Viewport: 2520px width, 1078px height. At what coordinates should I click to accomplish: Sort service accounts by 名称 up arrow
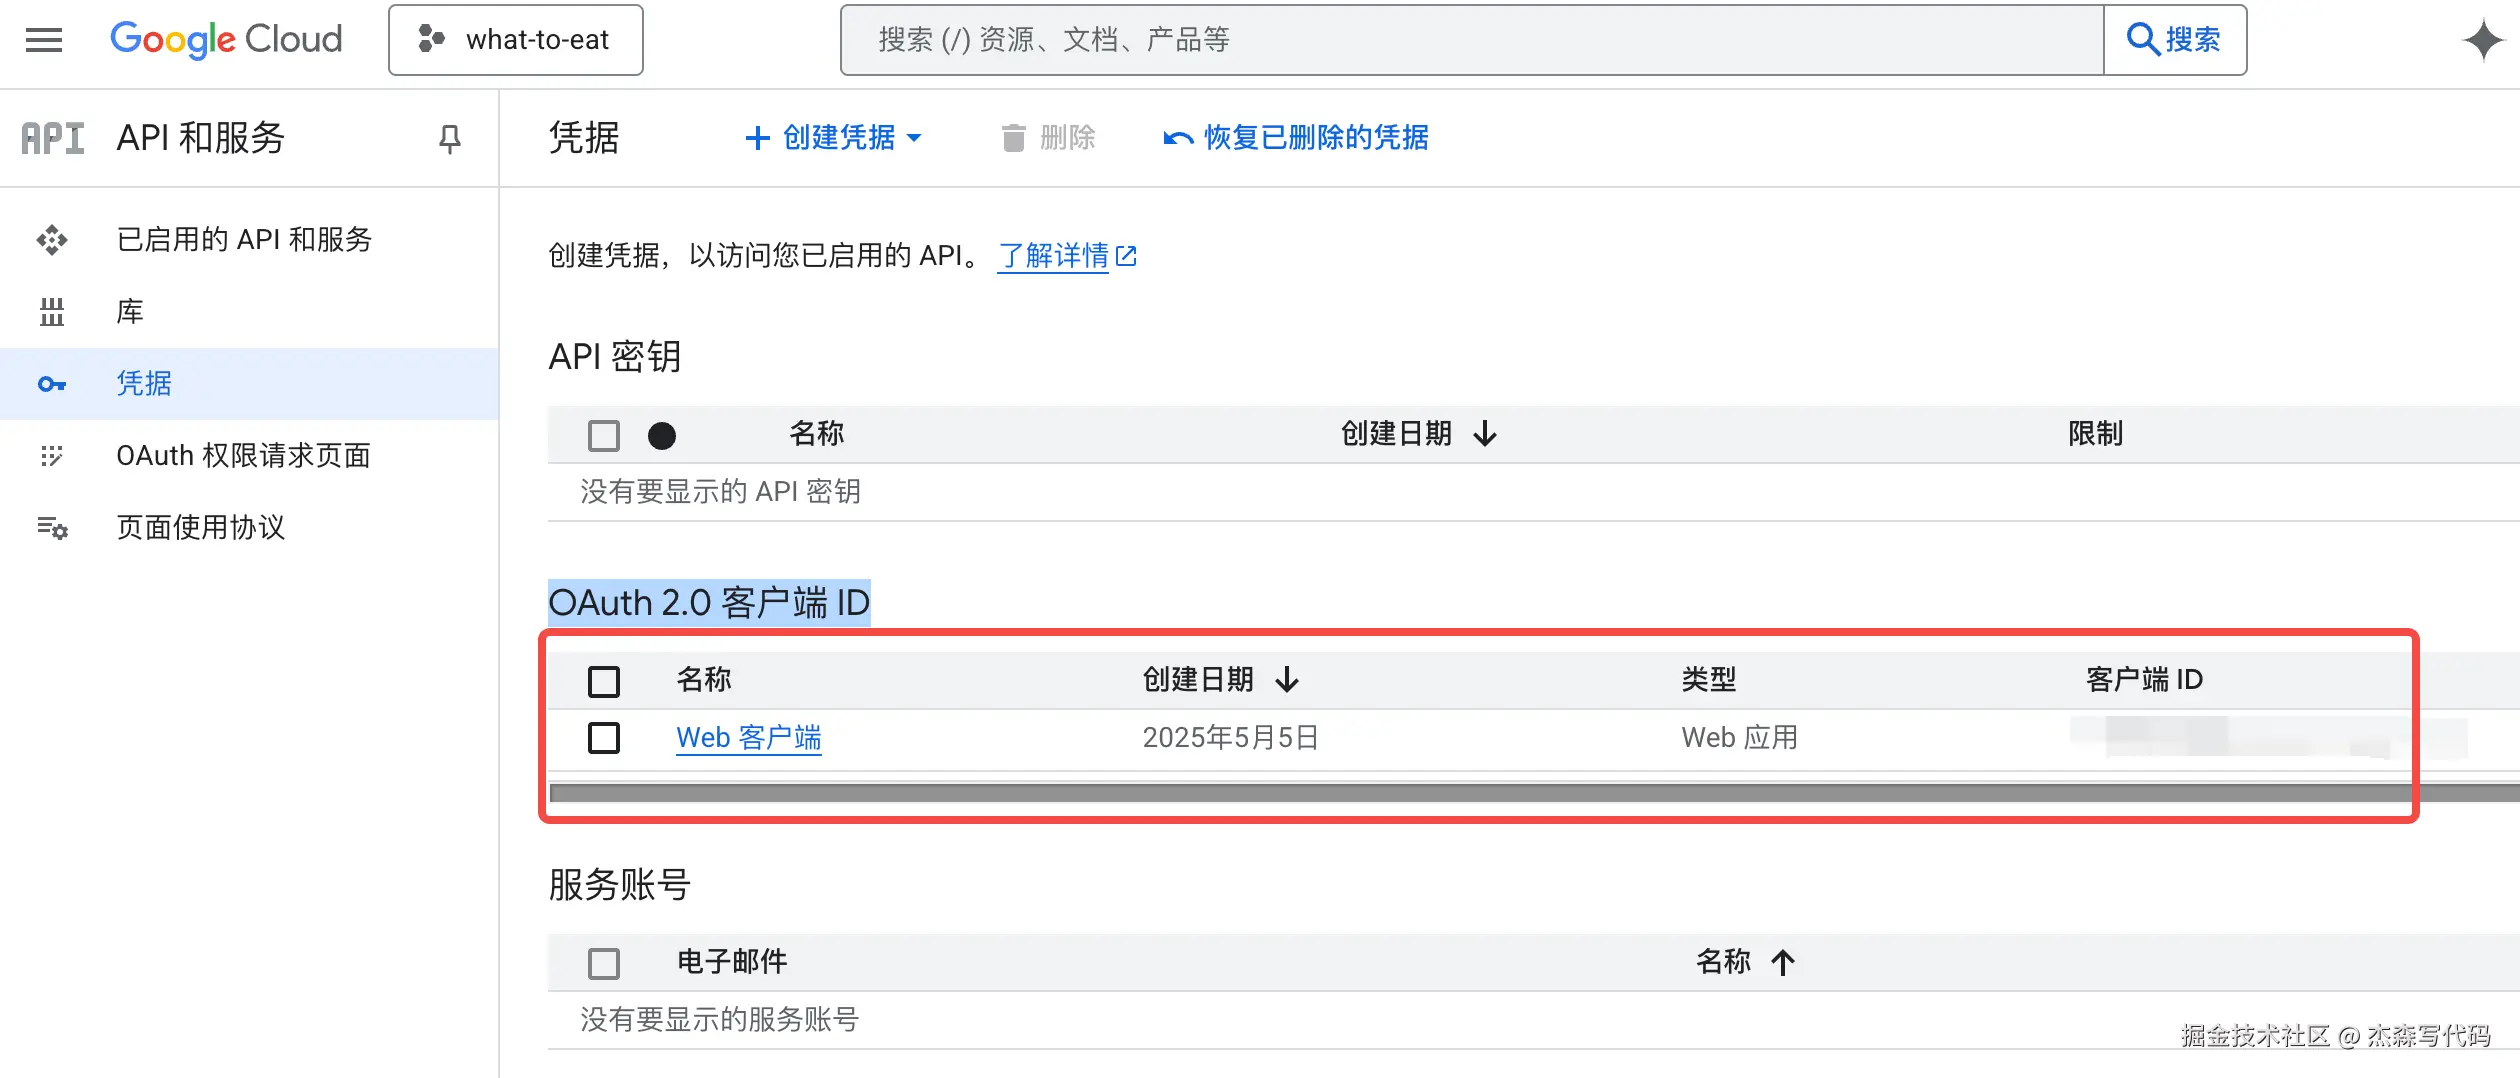[x=1783, y=962]
